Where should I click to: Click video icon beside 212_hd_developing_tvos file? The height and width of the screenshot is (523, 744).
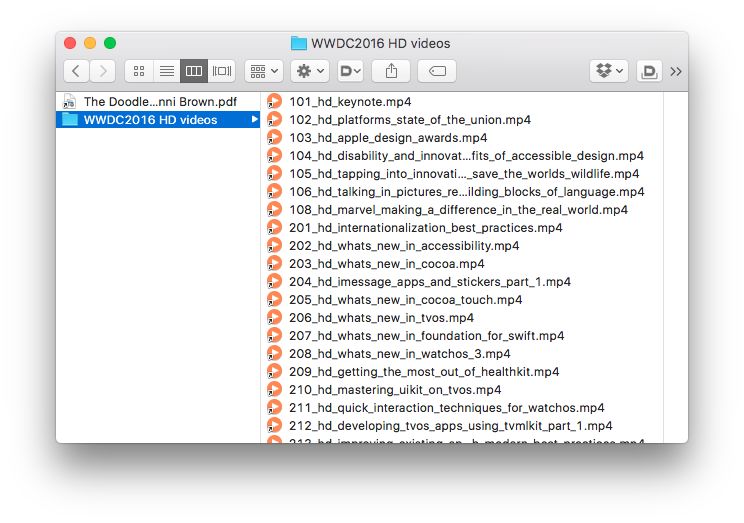click(x=274, y=426)
